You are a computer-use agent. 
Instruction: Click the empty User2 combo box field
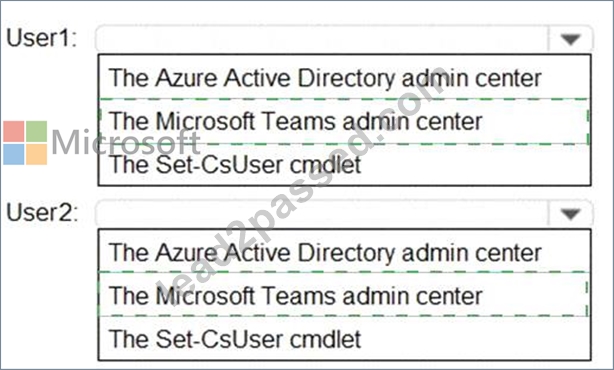pyautogui.click(x=323, y=213)
